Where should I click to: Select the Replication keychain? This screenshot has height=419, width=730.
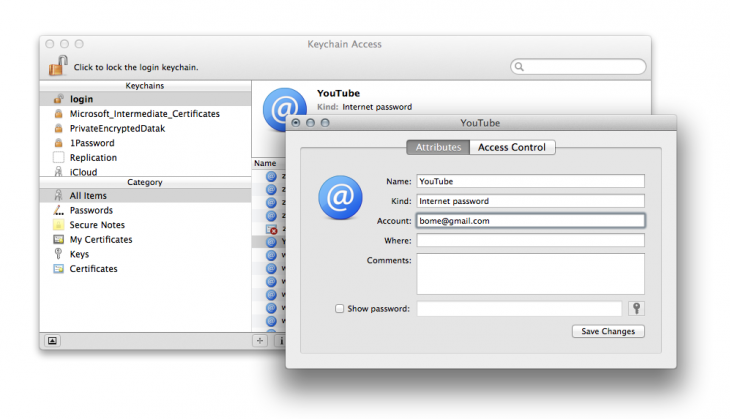point(145,157)
